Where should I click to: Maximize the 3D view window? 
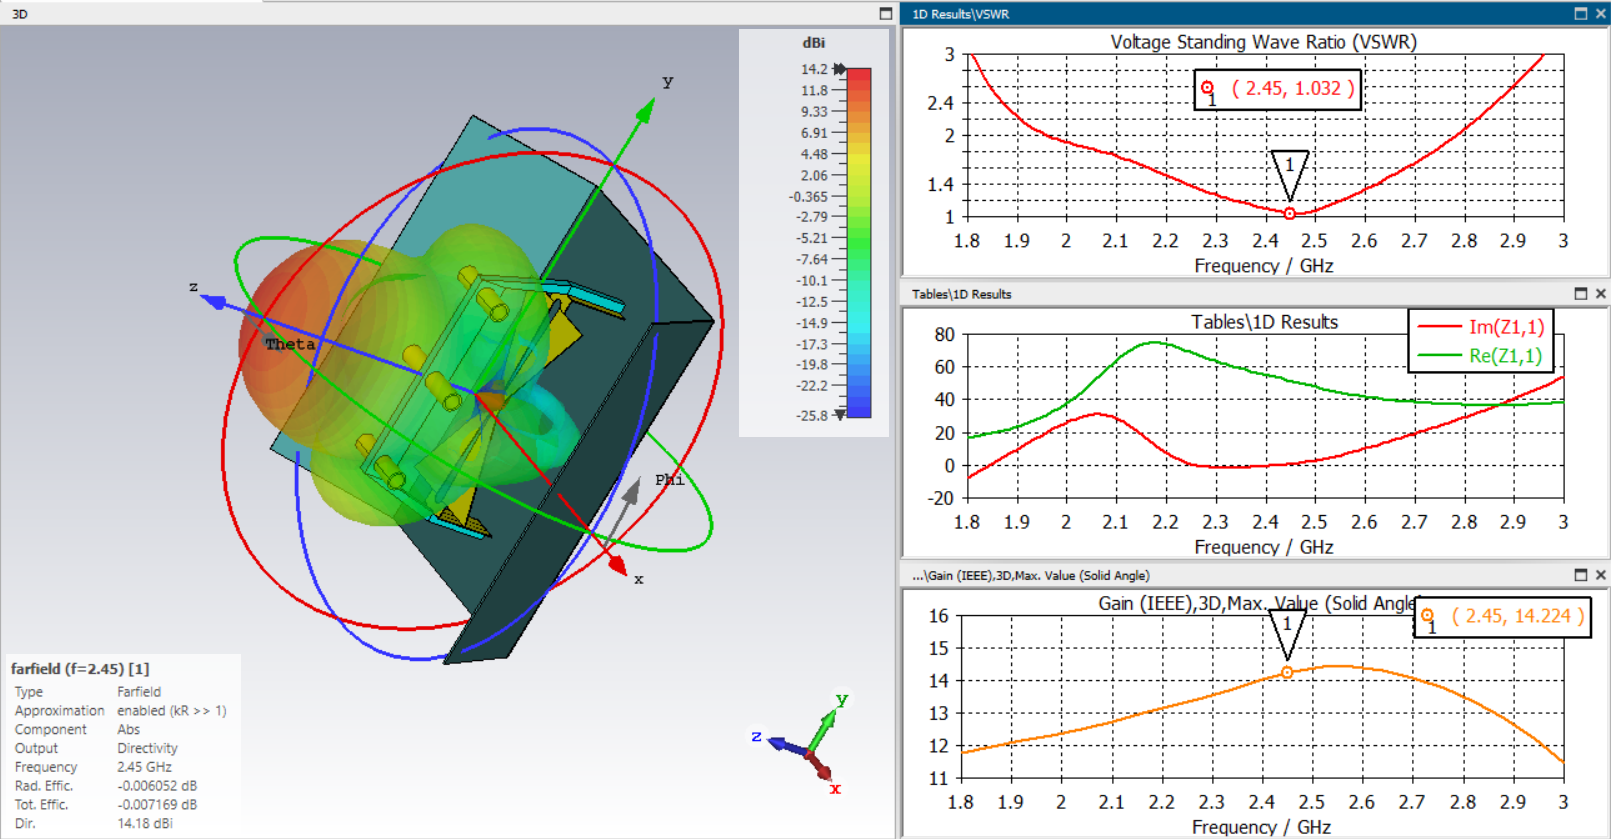(885, 14)
